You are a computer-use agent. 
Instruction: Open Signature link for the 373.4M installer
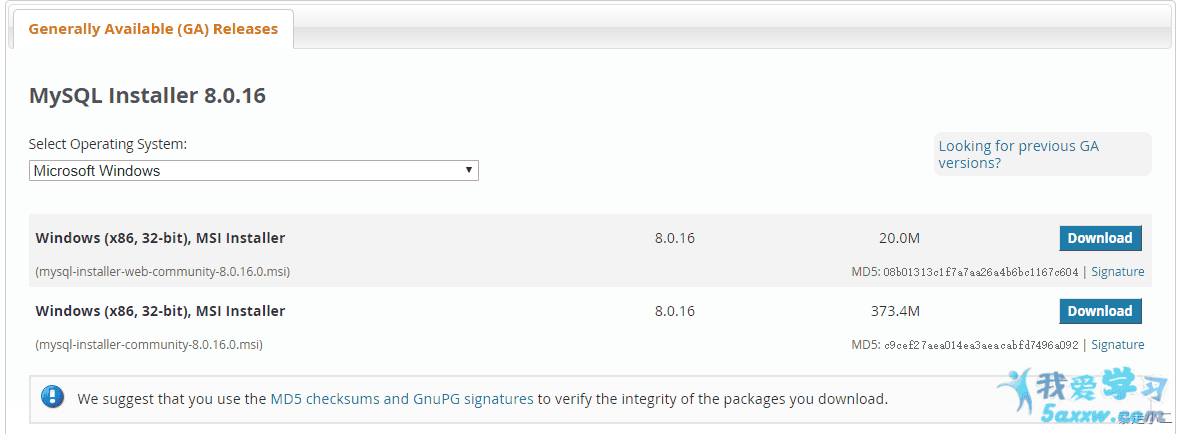click(1117, 344)
